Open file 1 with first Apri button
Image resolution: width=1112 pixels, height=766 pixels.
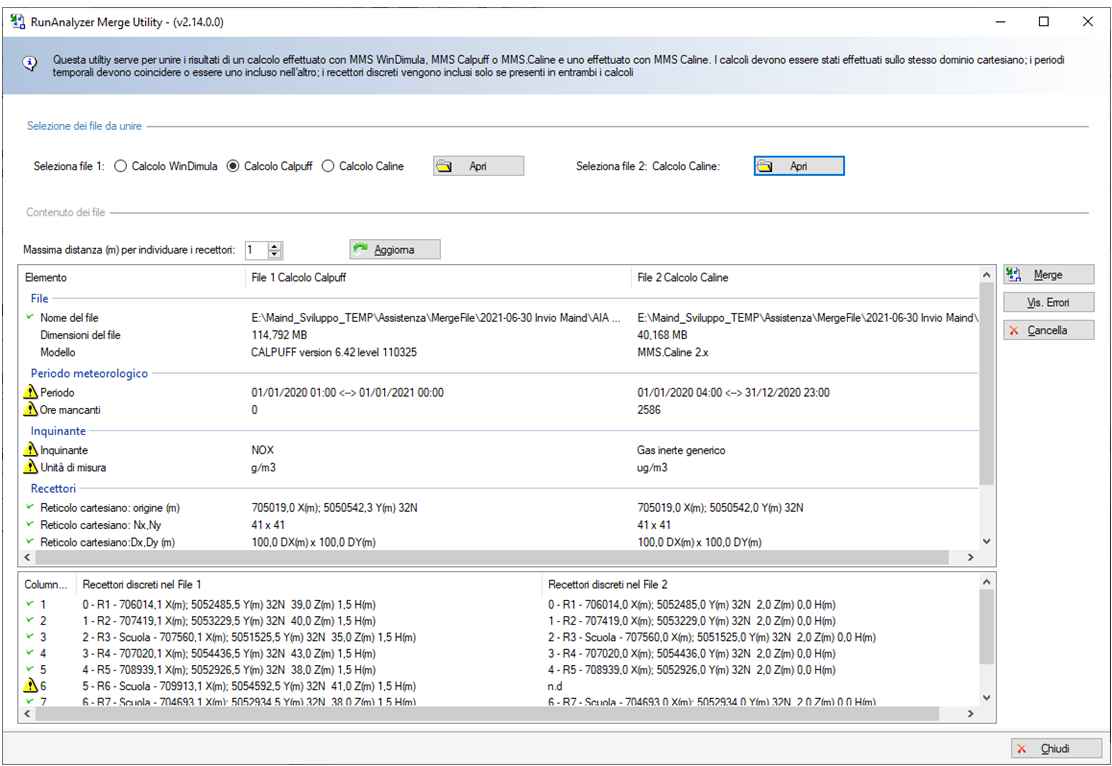479,166
